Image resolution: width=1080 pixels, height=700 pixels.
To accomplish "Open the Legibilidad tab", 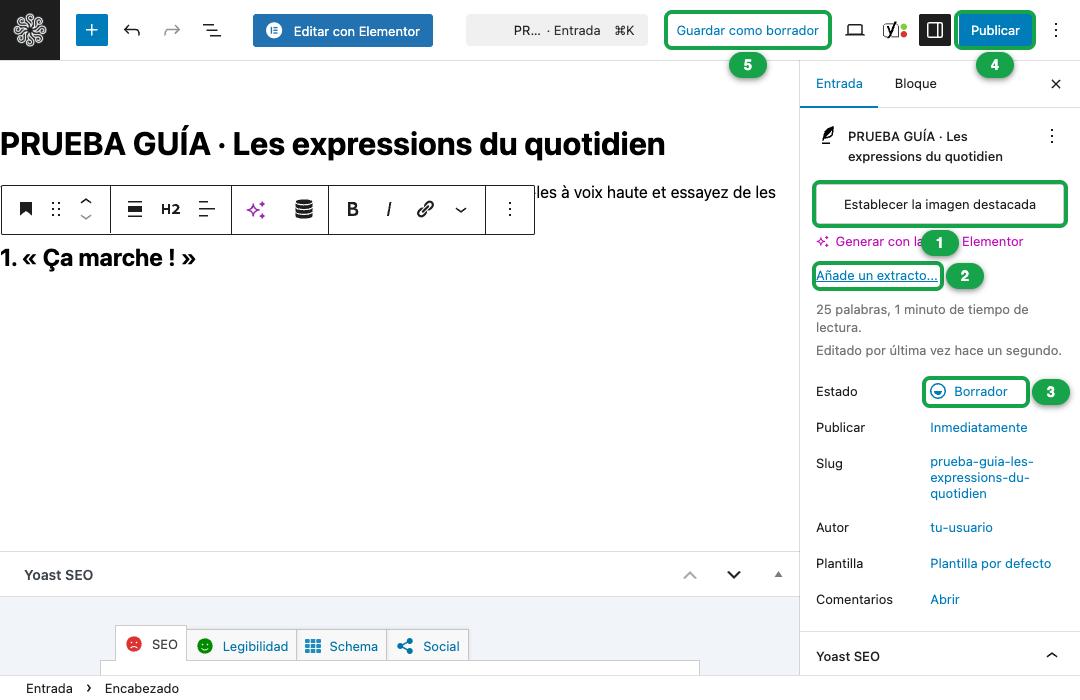I will pos(242,646).
